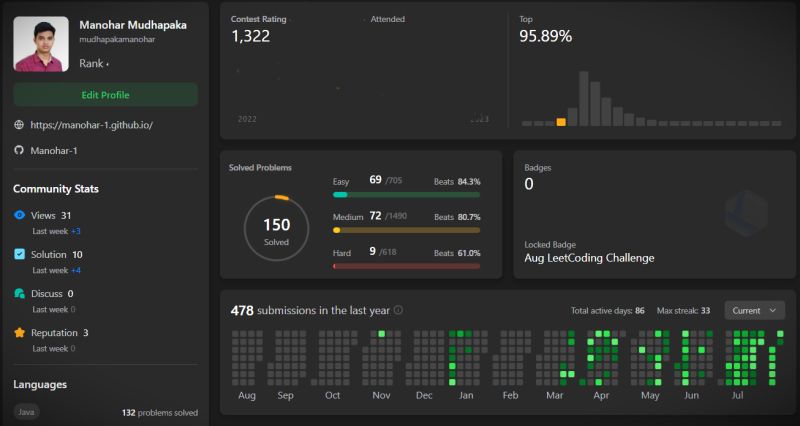Click the Solution checkmark icon
800x426 pixels.
tap(19, 254)
